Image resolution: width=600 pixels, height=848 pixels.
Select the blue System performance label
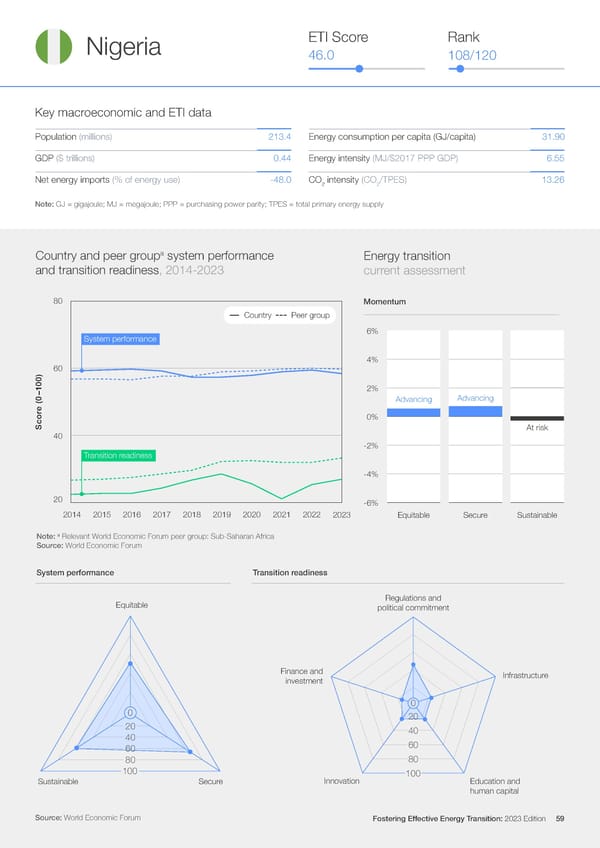point(121,339)
